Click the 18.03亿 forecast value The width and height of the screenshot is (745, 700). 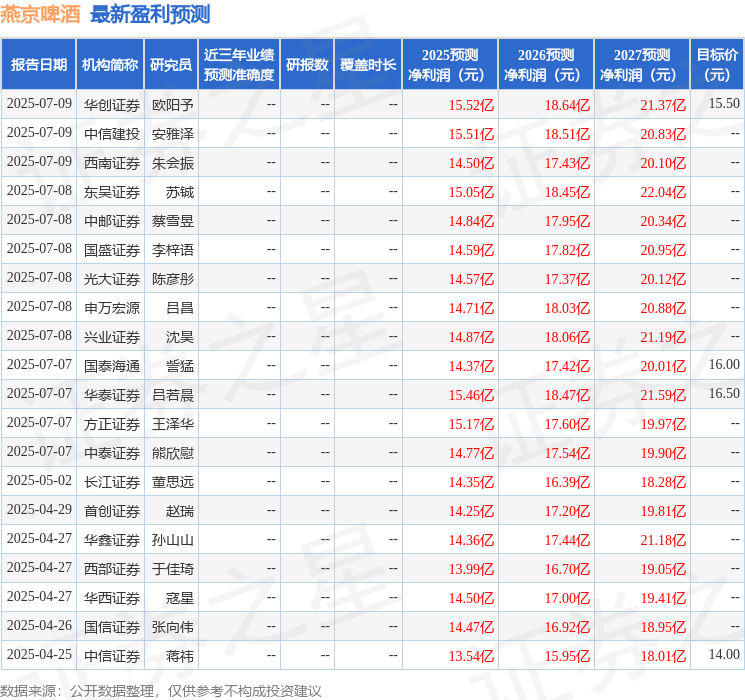[567, 308]
